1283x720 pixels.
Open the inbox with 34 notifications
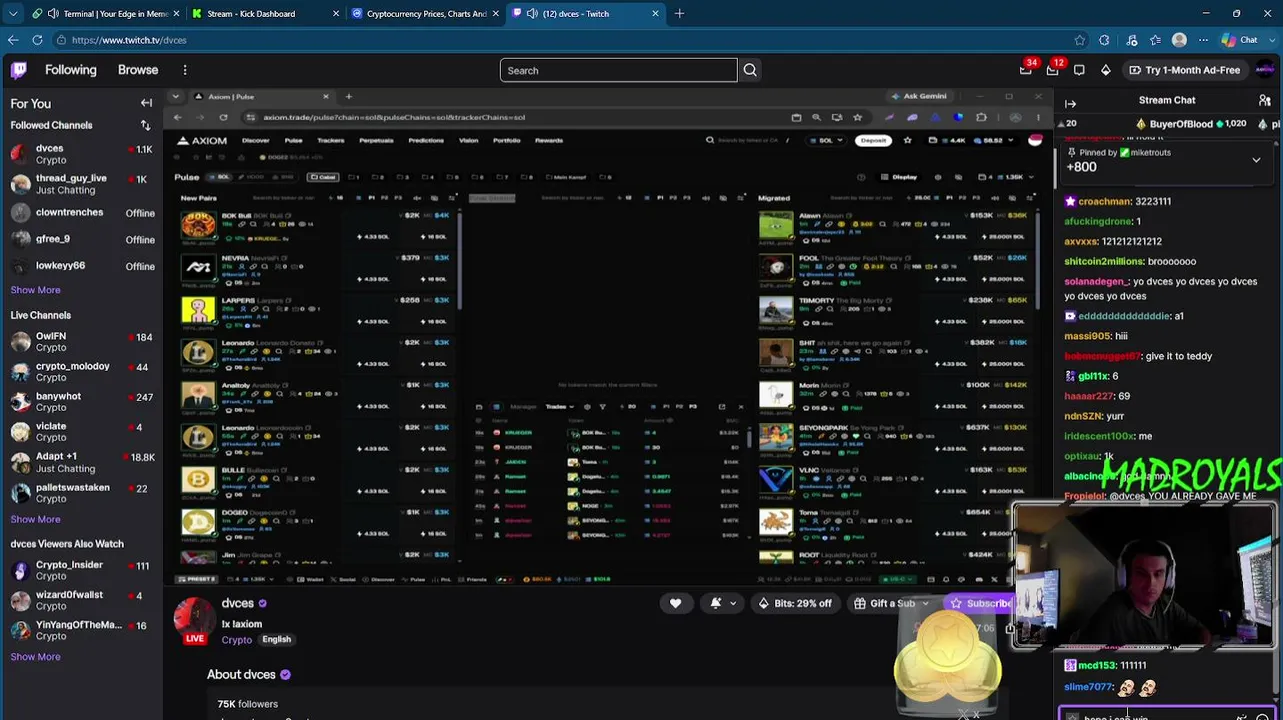1026,69
